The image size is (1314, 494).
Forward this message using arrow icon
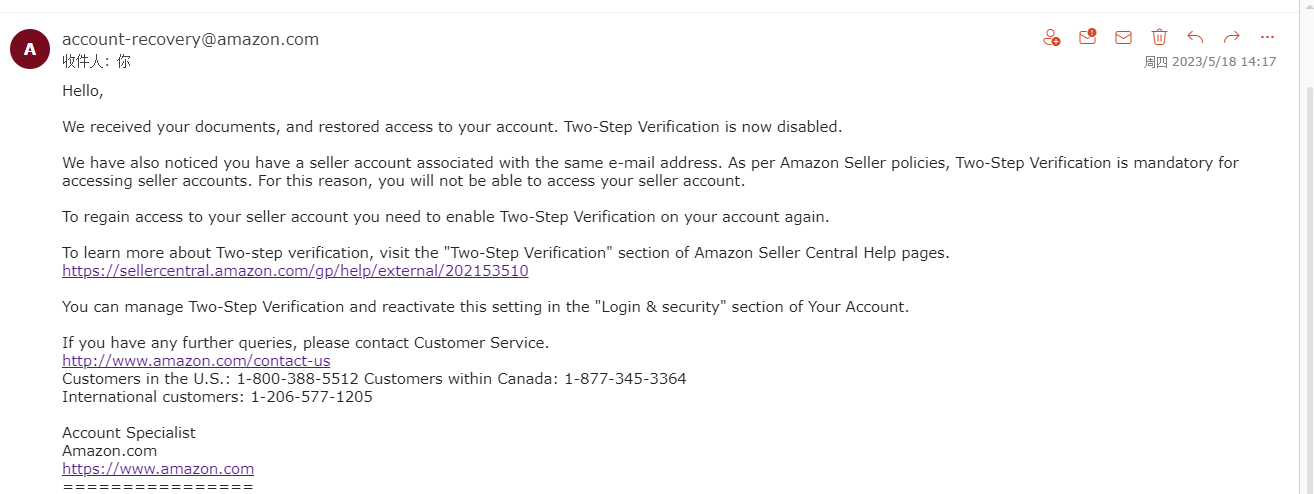click(x=1231, y=37)
